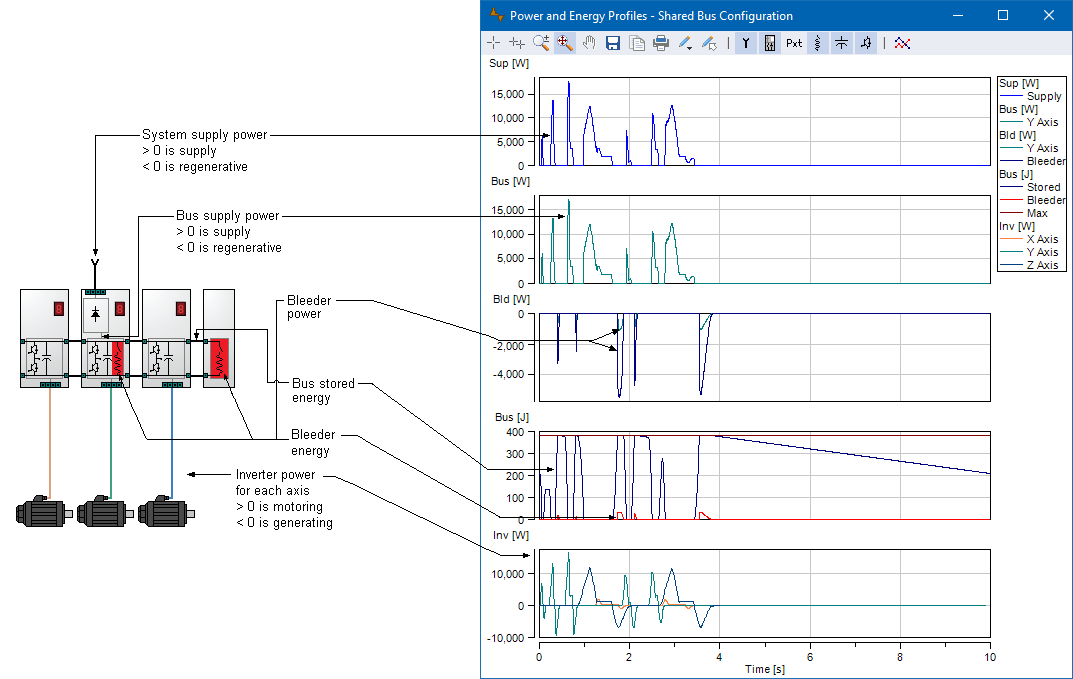Print the chart using the printer icon
Image resolution: width=1073 pixels, height=679 pixels.
(x=661, y=43)
